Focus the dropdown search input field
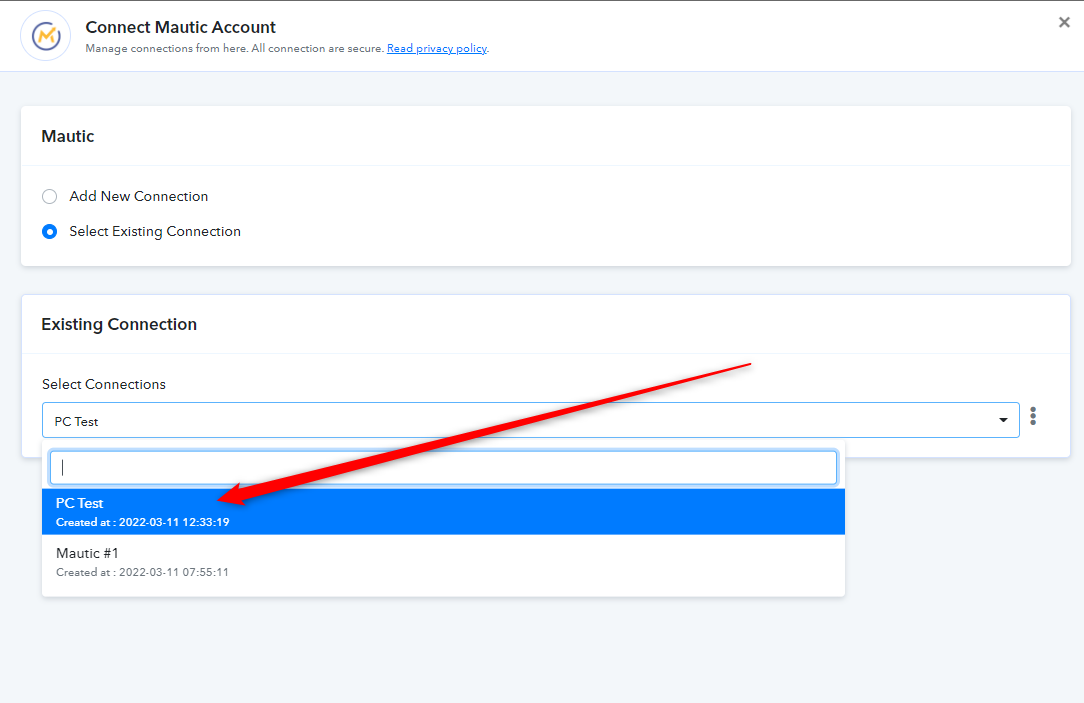Image resolution: width=1084 pixels, height=703 pixels. 443,468
